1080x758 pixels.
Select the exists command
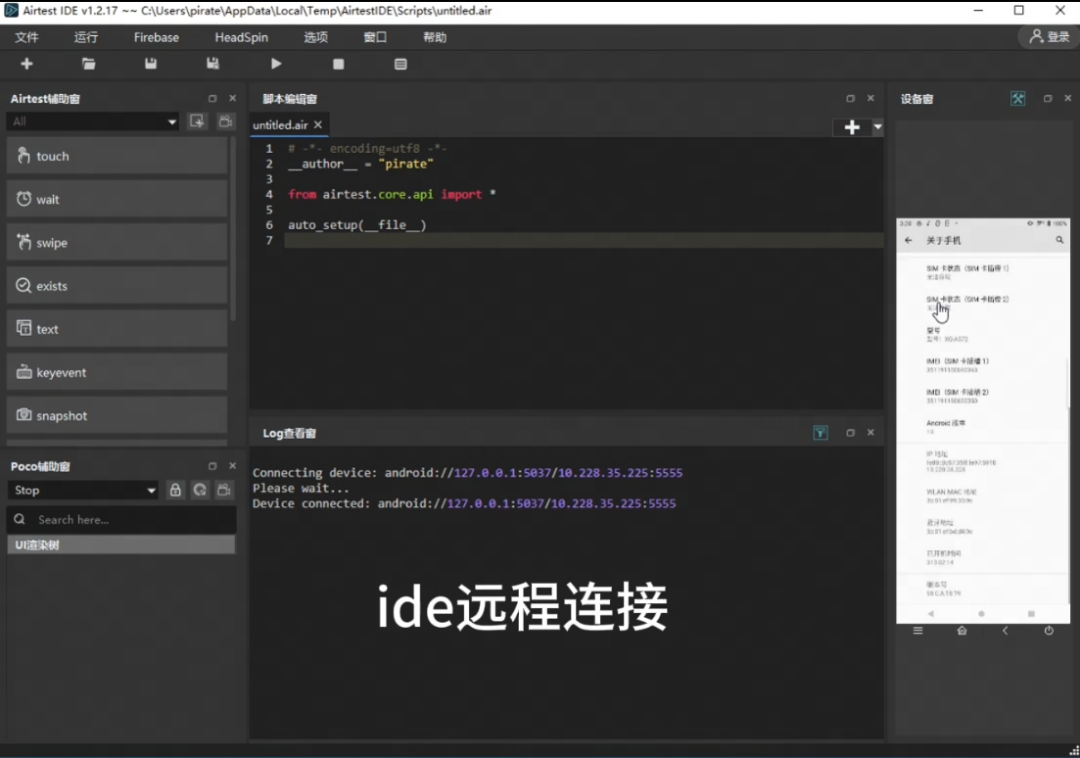(117, 286)
